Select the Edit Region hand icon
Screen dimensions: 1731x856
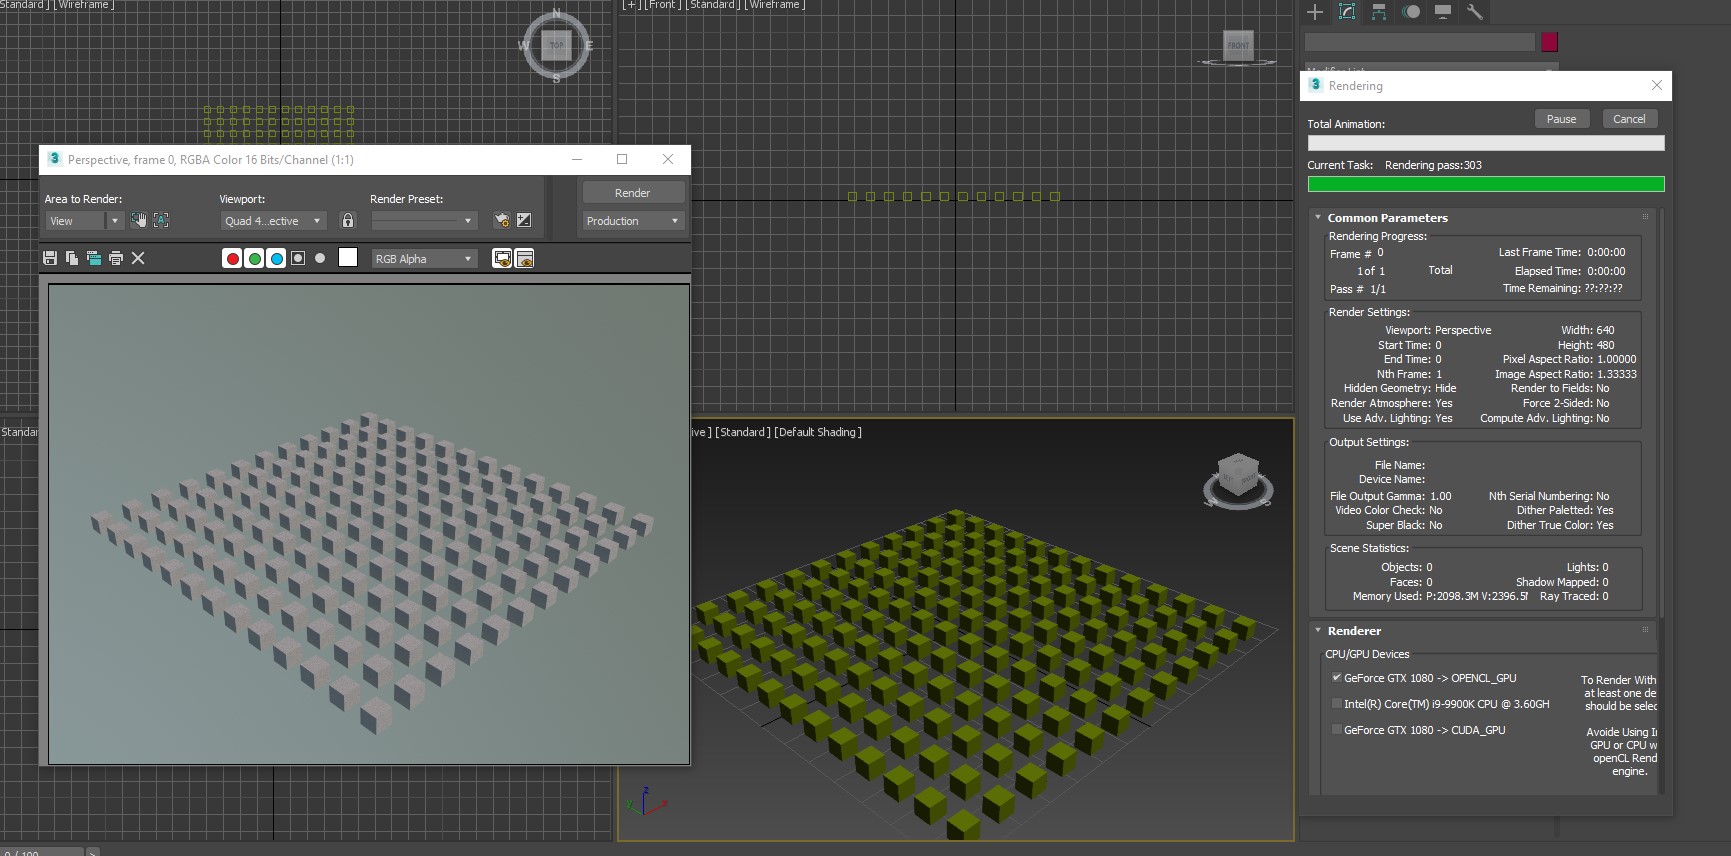coord(138,220)
